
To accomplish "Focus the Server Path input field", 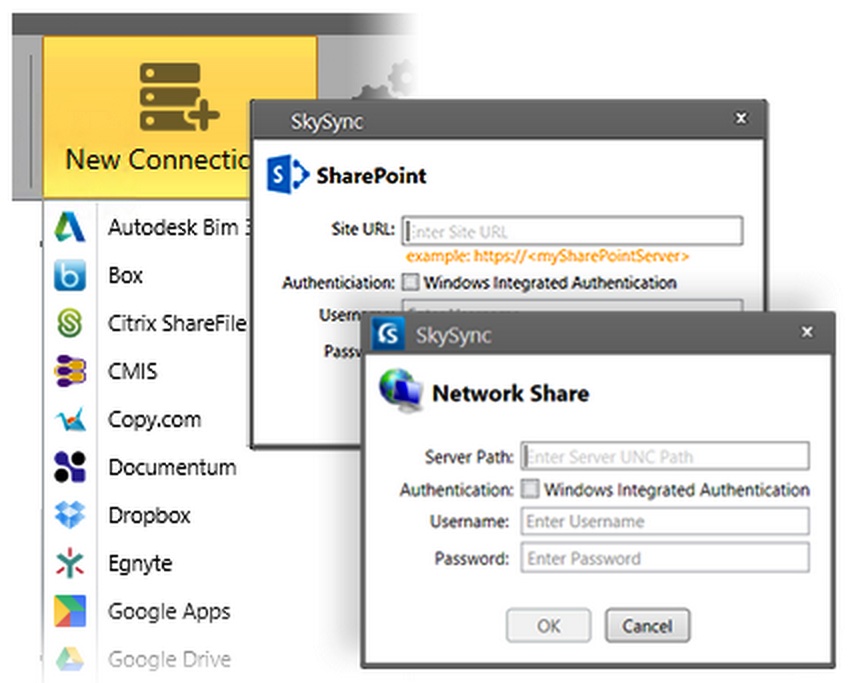I will [x=665, y=456].
